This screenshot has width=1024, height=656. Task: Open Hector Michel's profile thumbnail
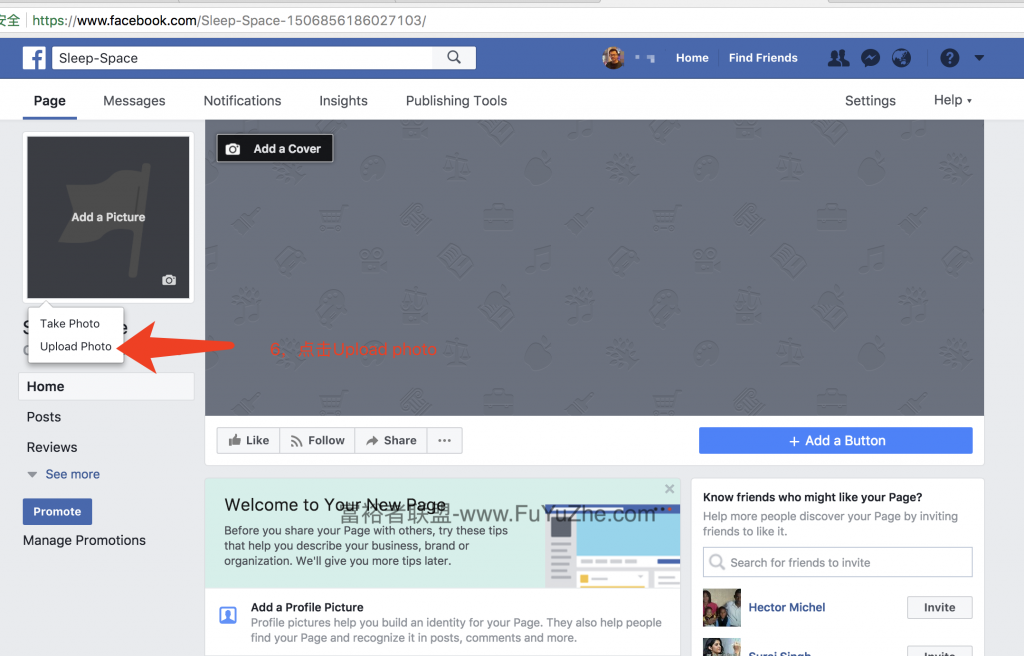[x=722, y=608]
